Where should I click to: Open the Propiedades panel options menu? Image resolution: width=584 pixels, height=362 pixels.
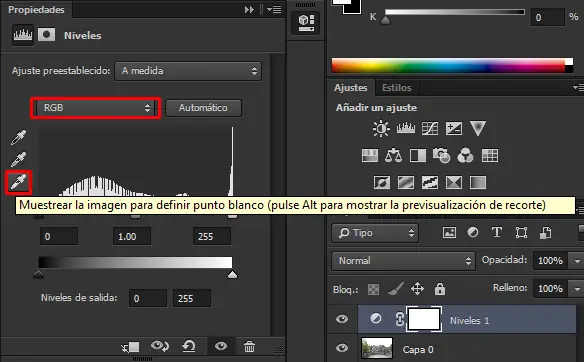274,9
